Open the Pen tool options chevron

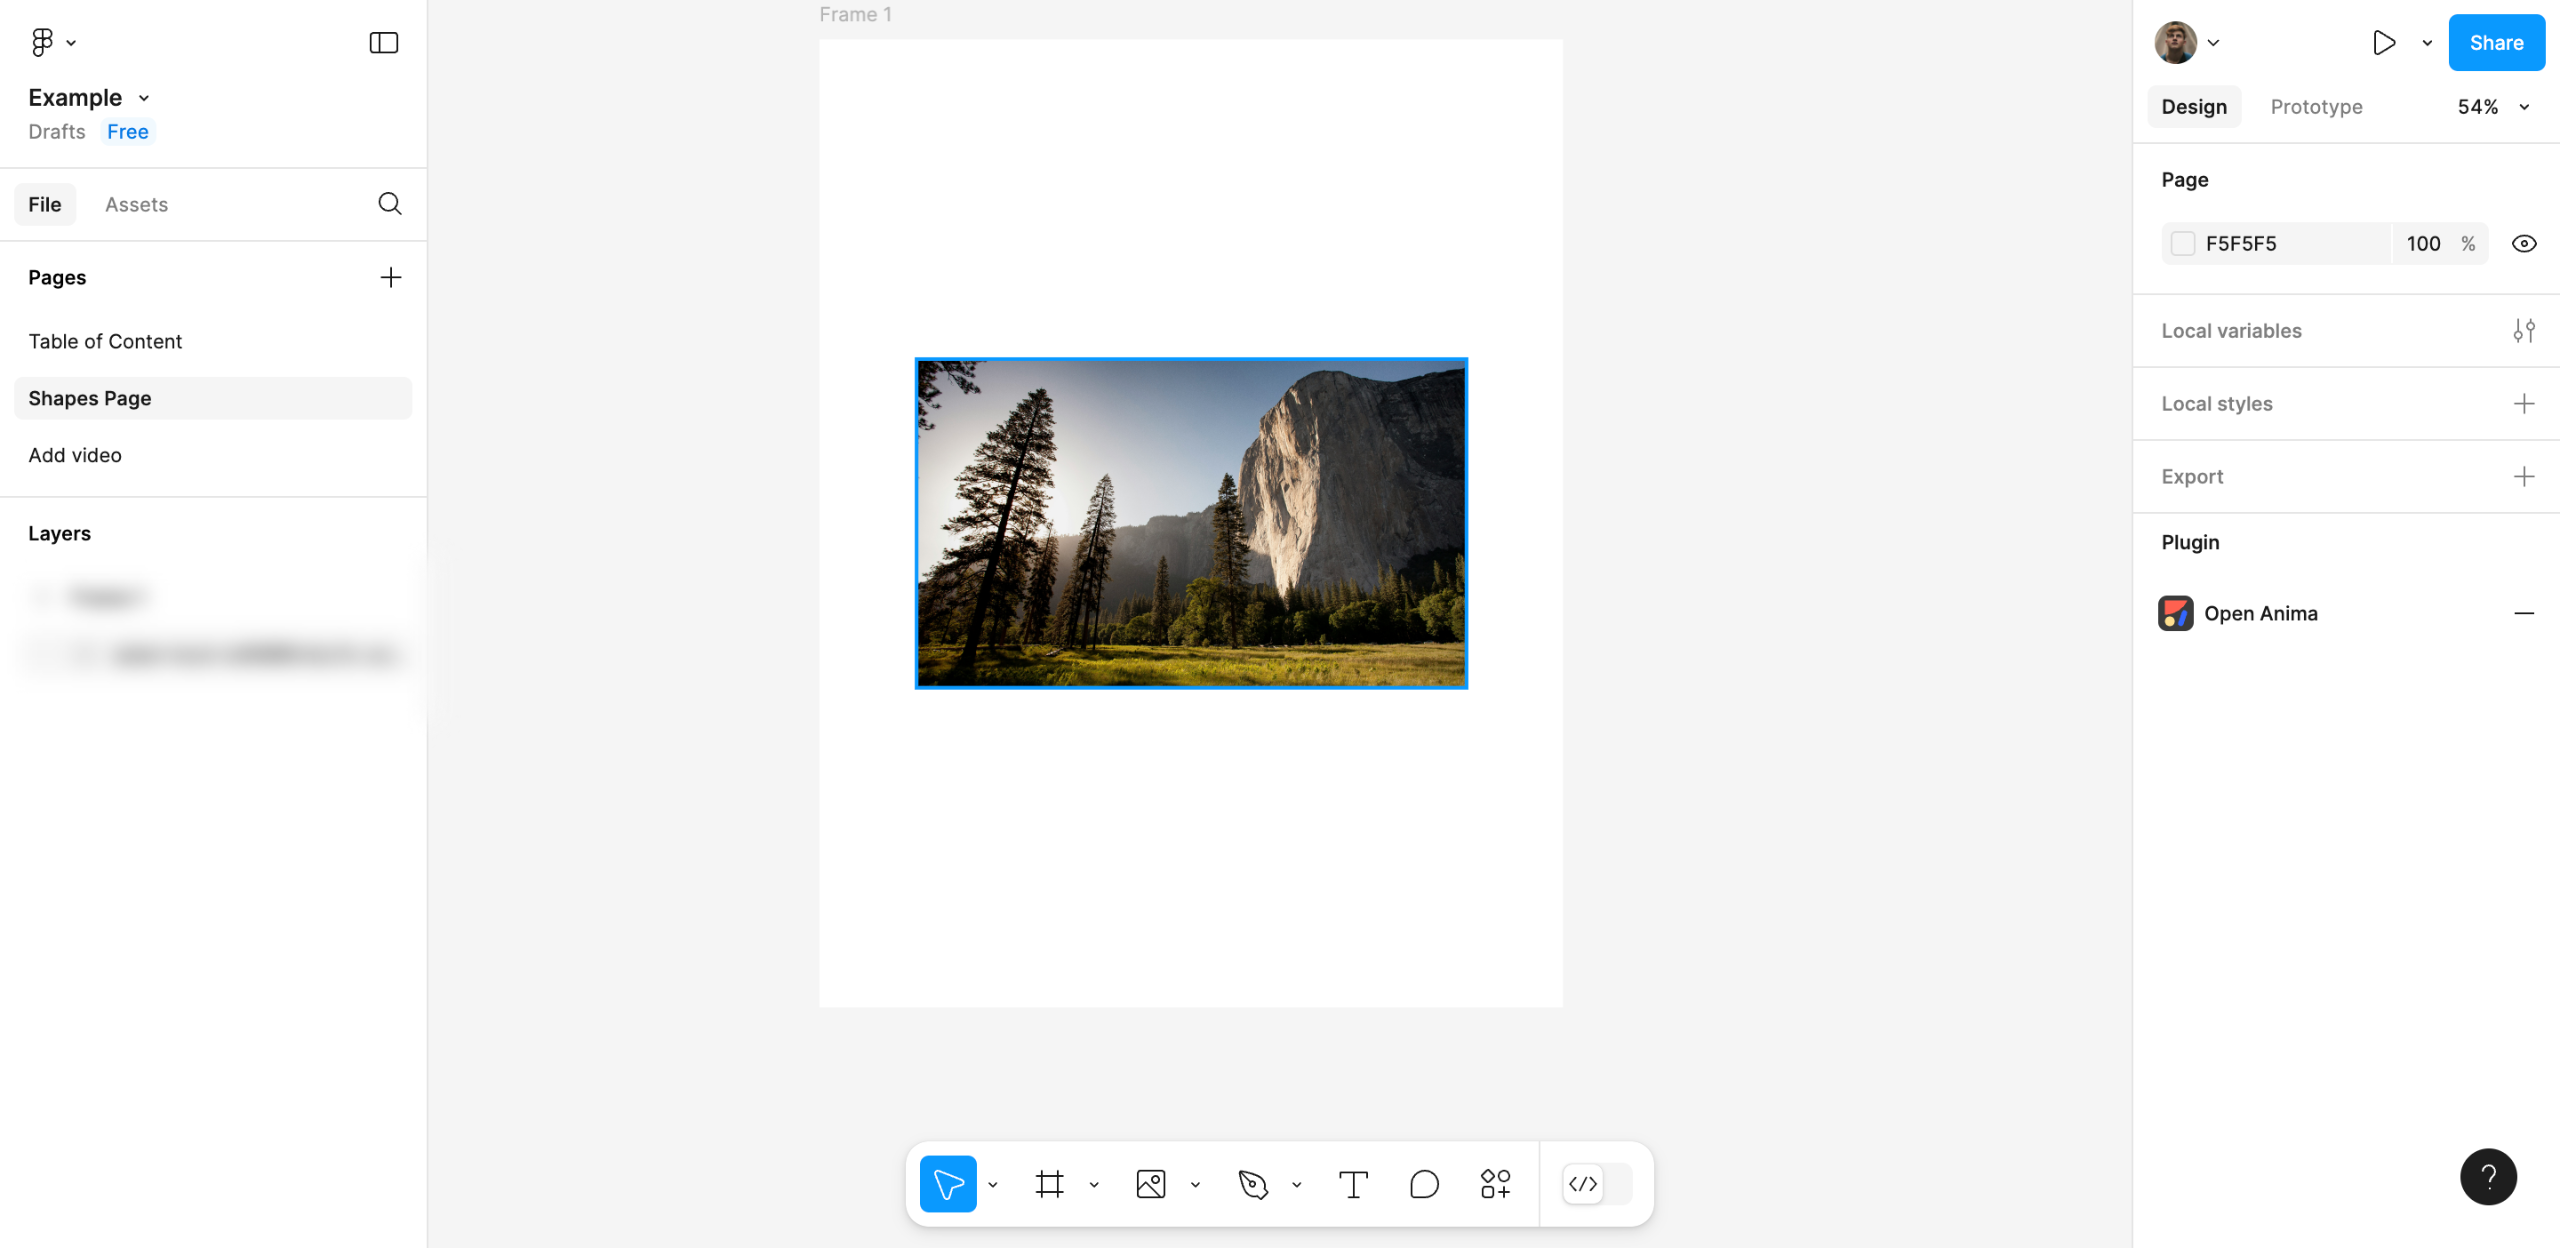click(1297, 1185)
